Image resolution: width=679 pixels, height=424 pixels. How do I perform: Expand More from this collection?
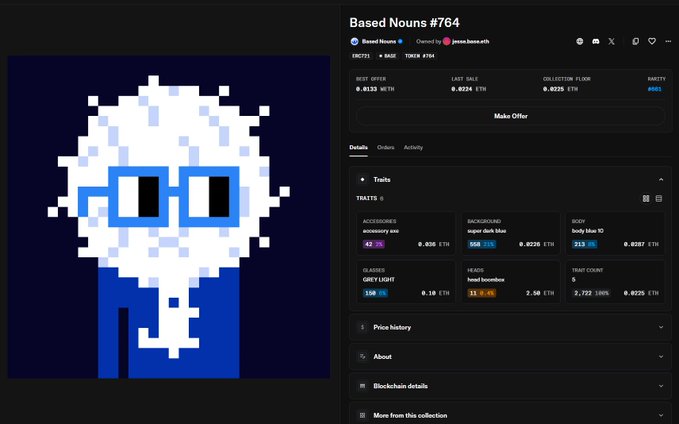(661, 415)
